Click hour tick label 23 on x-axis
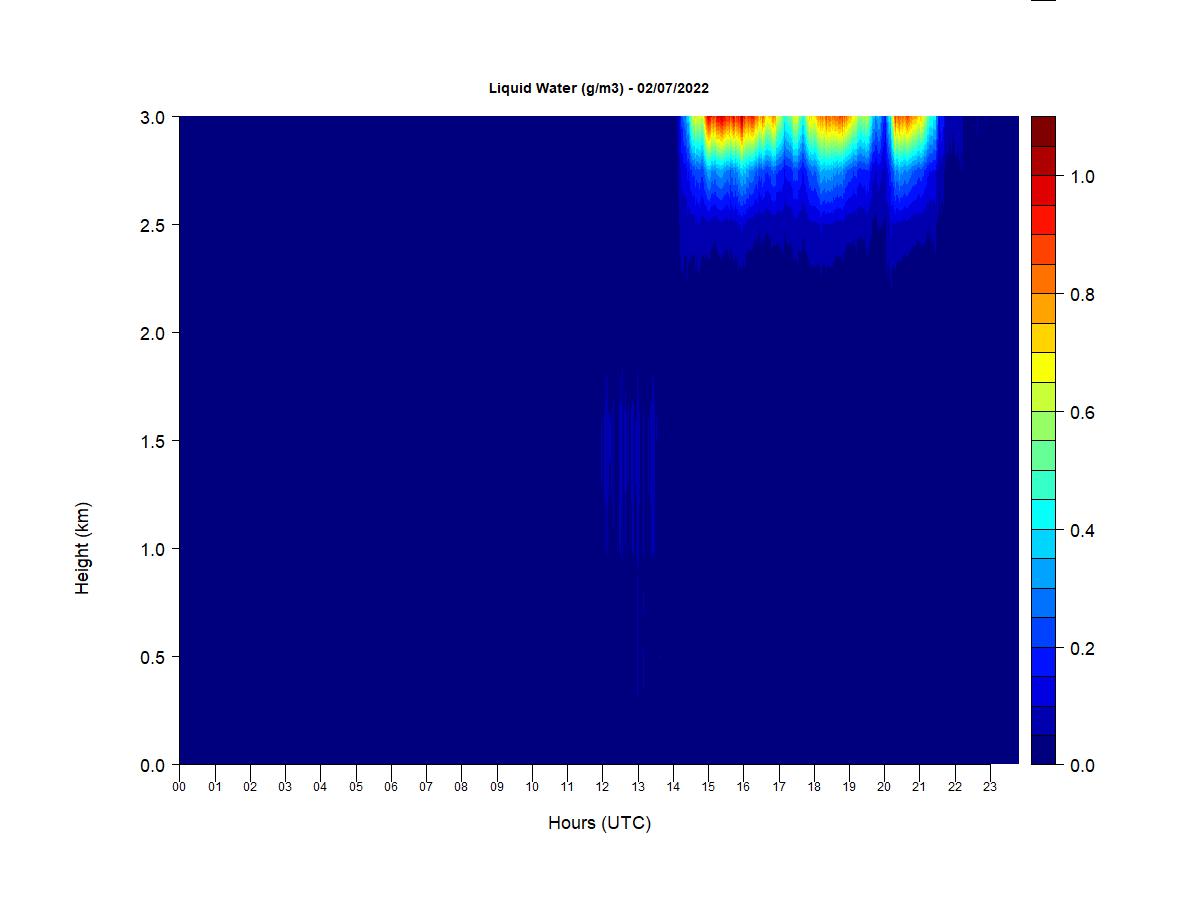Viewport: 1200px width, 900px height. (990, 787)
